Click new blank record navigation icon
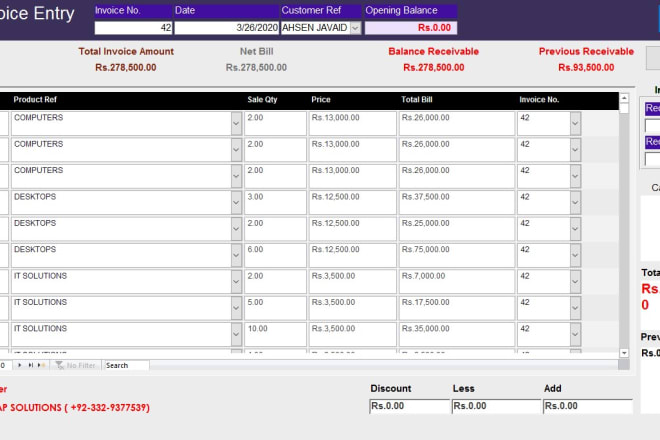Viewport: 660px width, 440px height. [41, 365]
